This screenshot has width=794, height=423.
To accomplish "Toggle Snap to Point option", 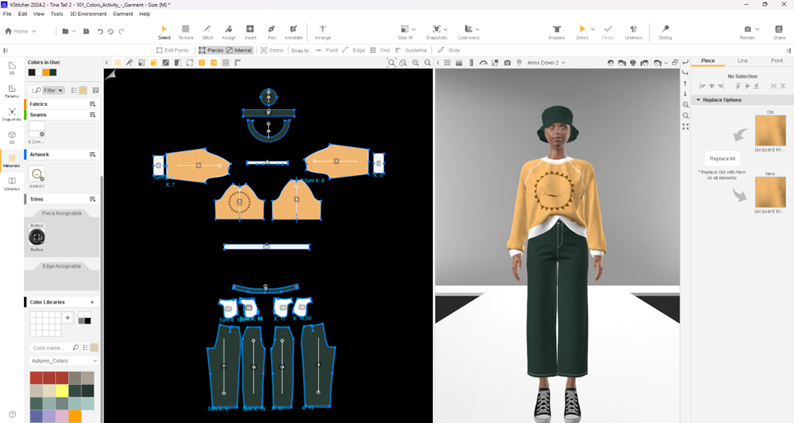I will (327, 50).
